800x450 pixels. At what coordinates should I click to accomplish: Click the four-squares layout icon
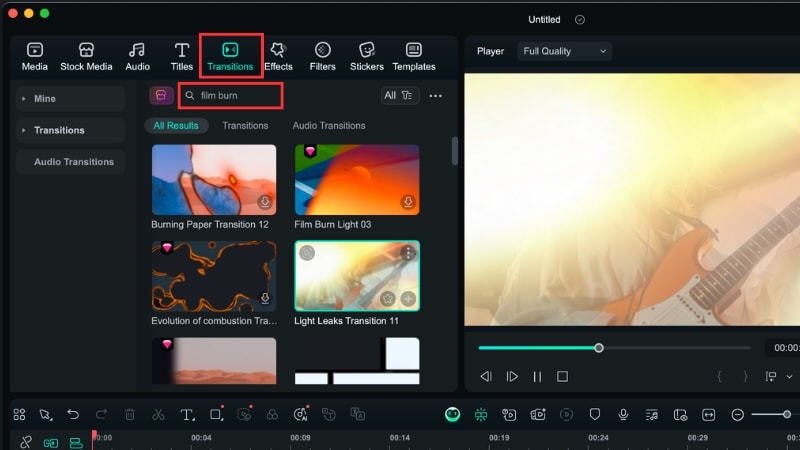[19, 414]
